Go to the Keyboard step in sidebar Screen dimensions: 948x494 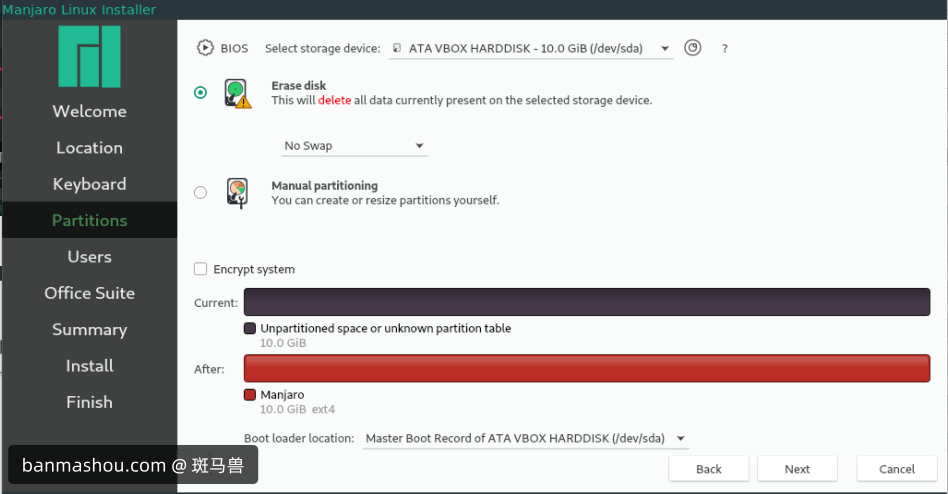pos(89,184)
